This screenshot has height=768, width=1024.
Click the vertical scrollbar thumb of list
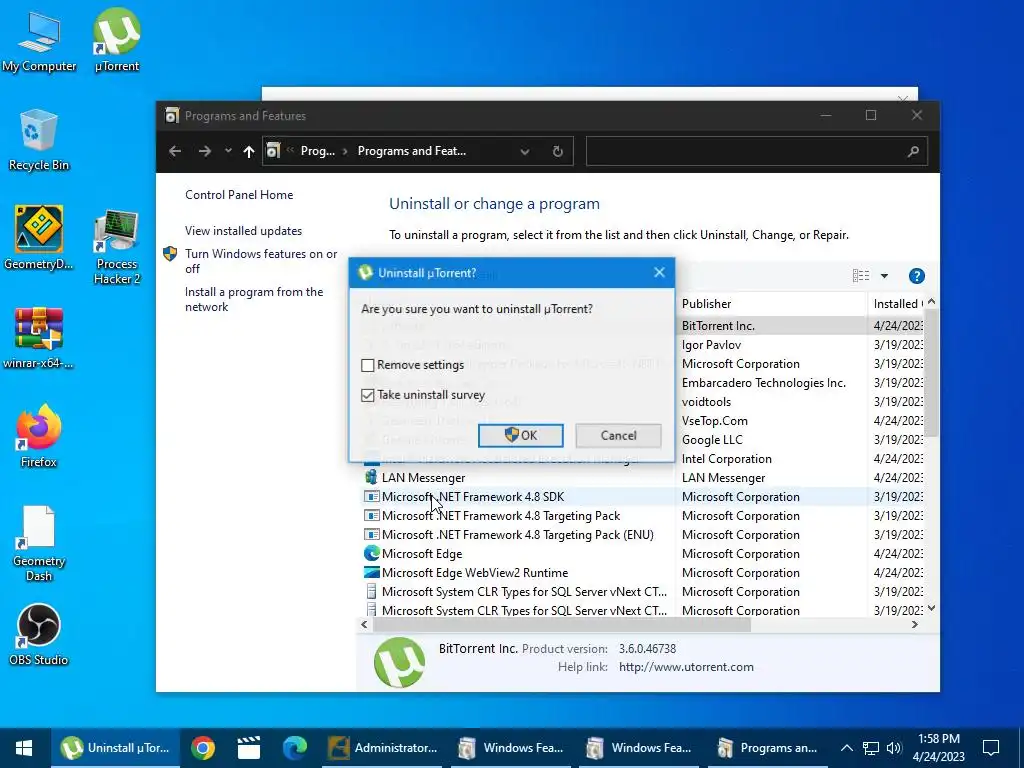[x=931, y=372]
